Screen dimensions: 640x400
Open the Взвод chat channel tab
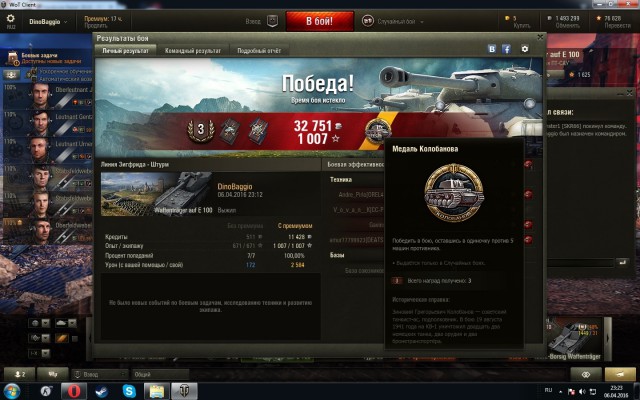(x=100, y=374)
